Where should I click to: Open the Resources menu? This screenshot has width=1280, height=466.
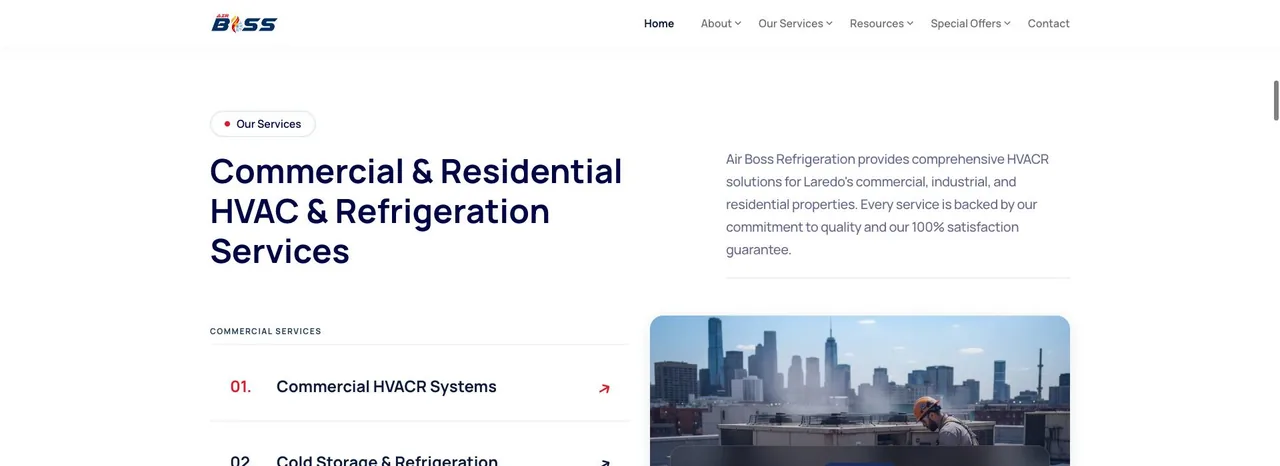(x=877, y=23)
